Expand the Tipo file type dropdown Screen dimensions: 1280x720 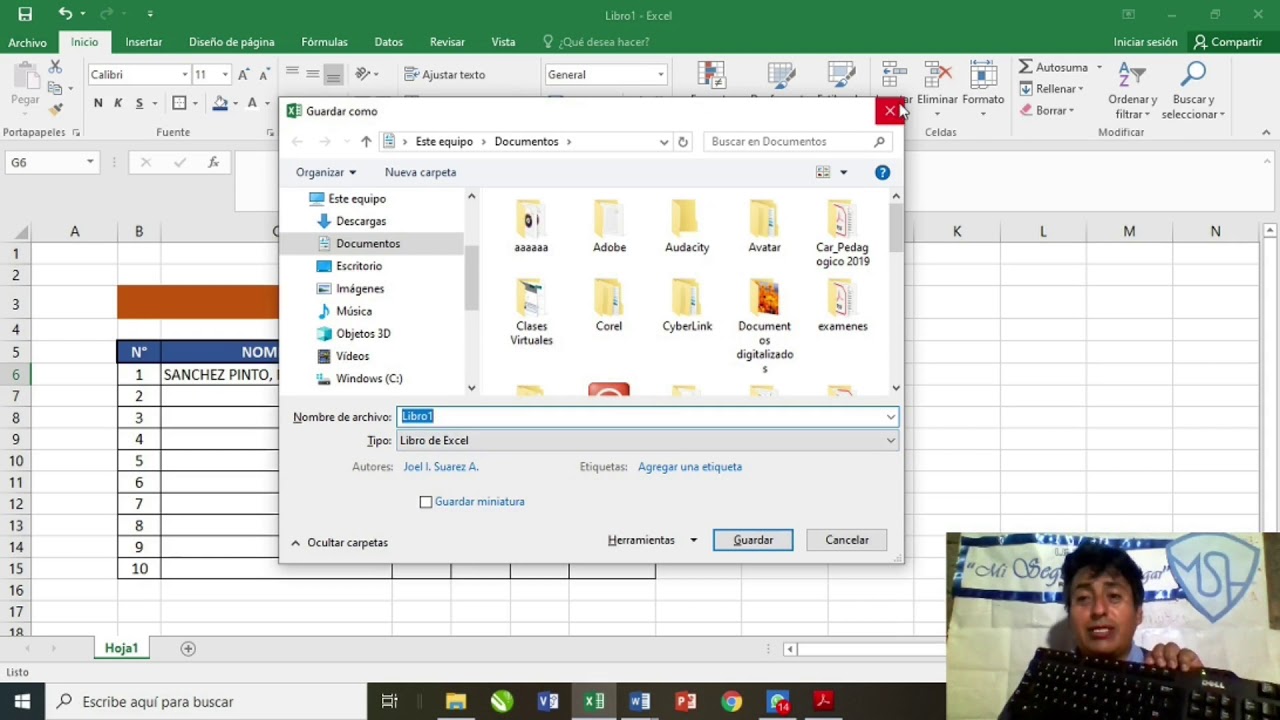(x=890, y=441)
